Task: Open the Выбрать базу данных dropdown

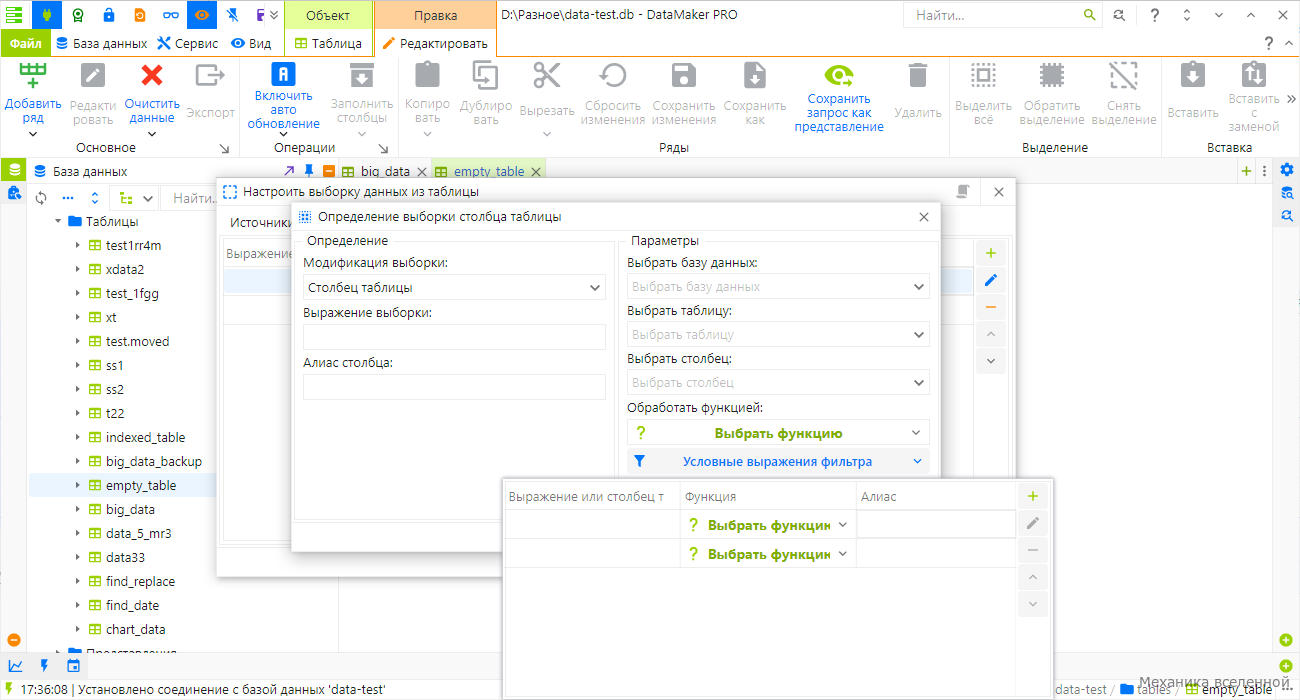Action: click(778, 286)
